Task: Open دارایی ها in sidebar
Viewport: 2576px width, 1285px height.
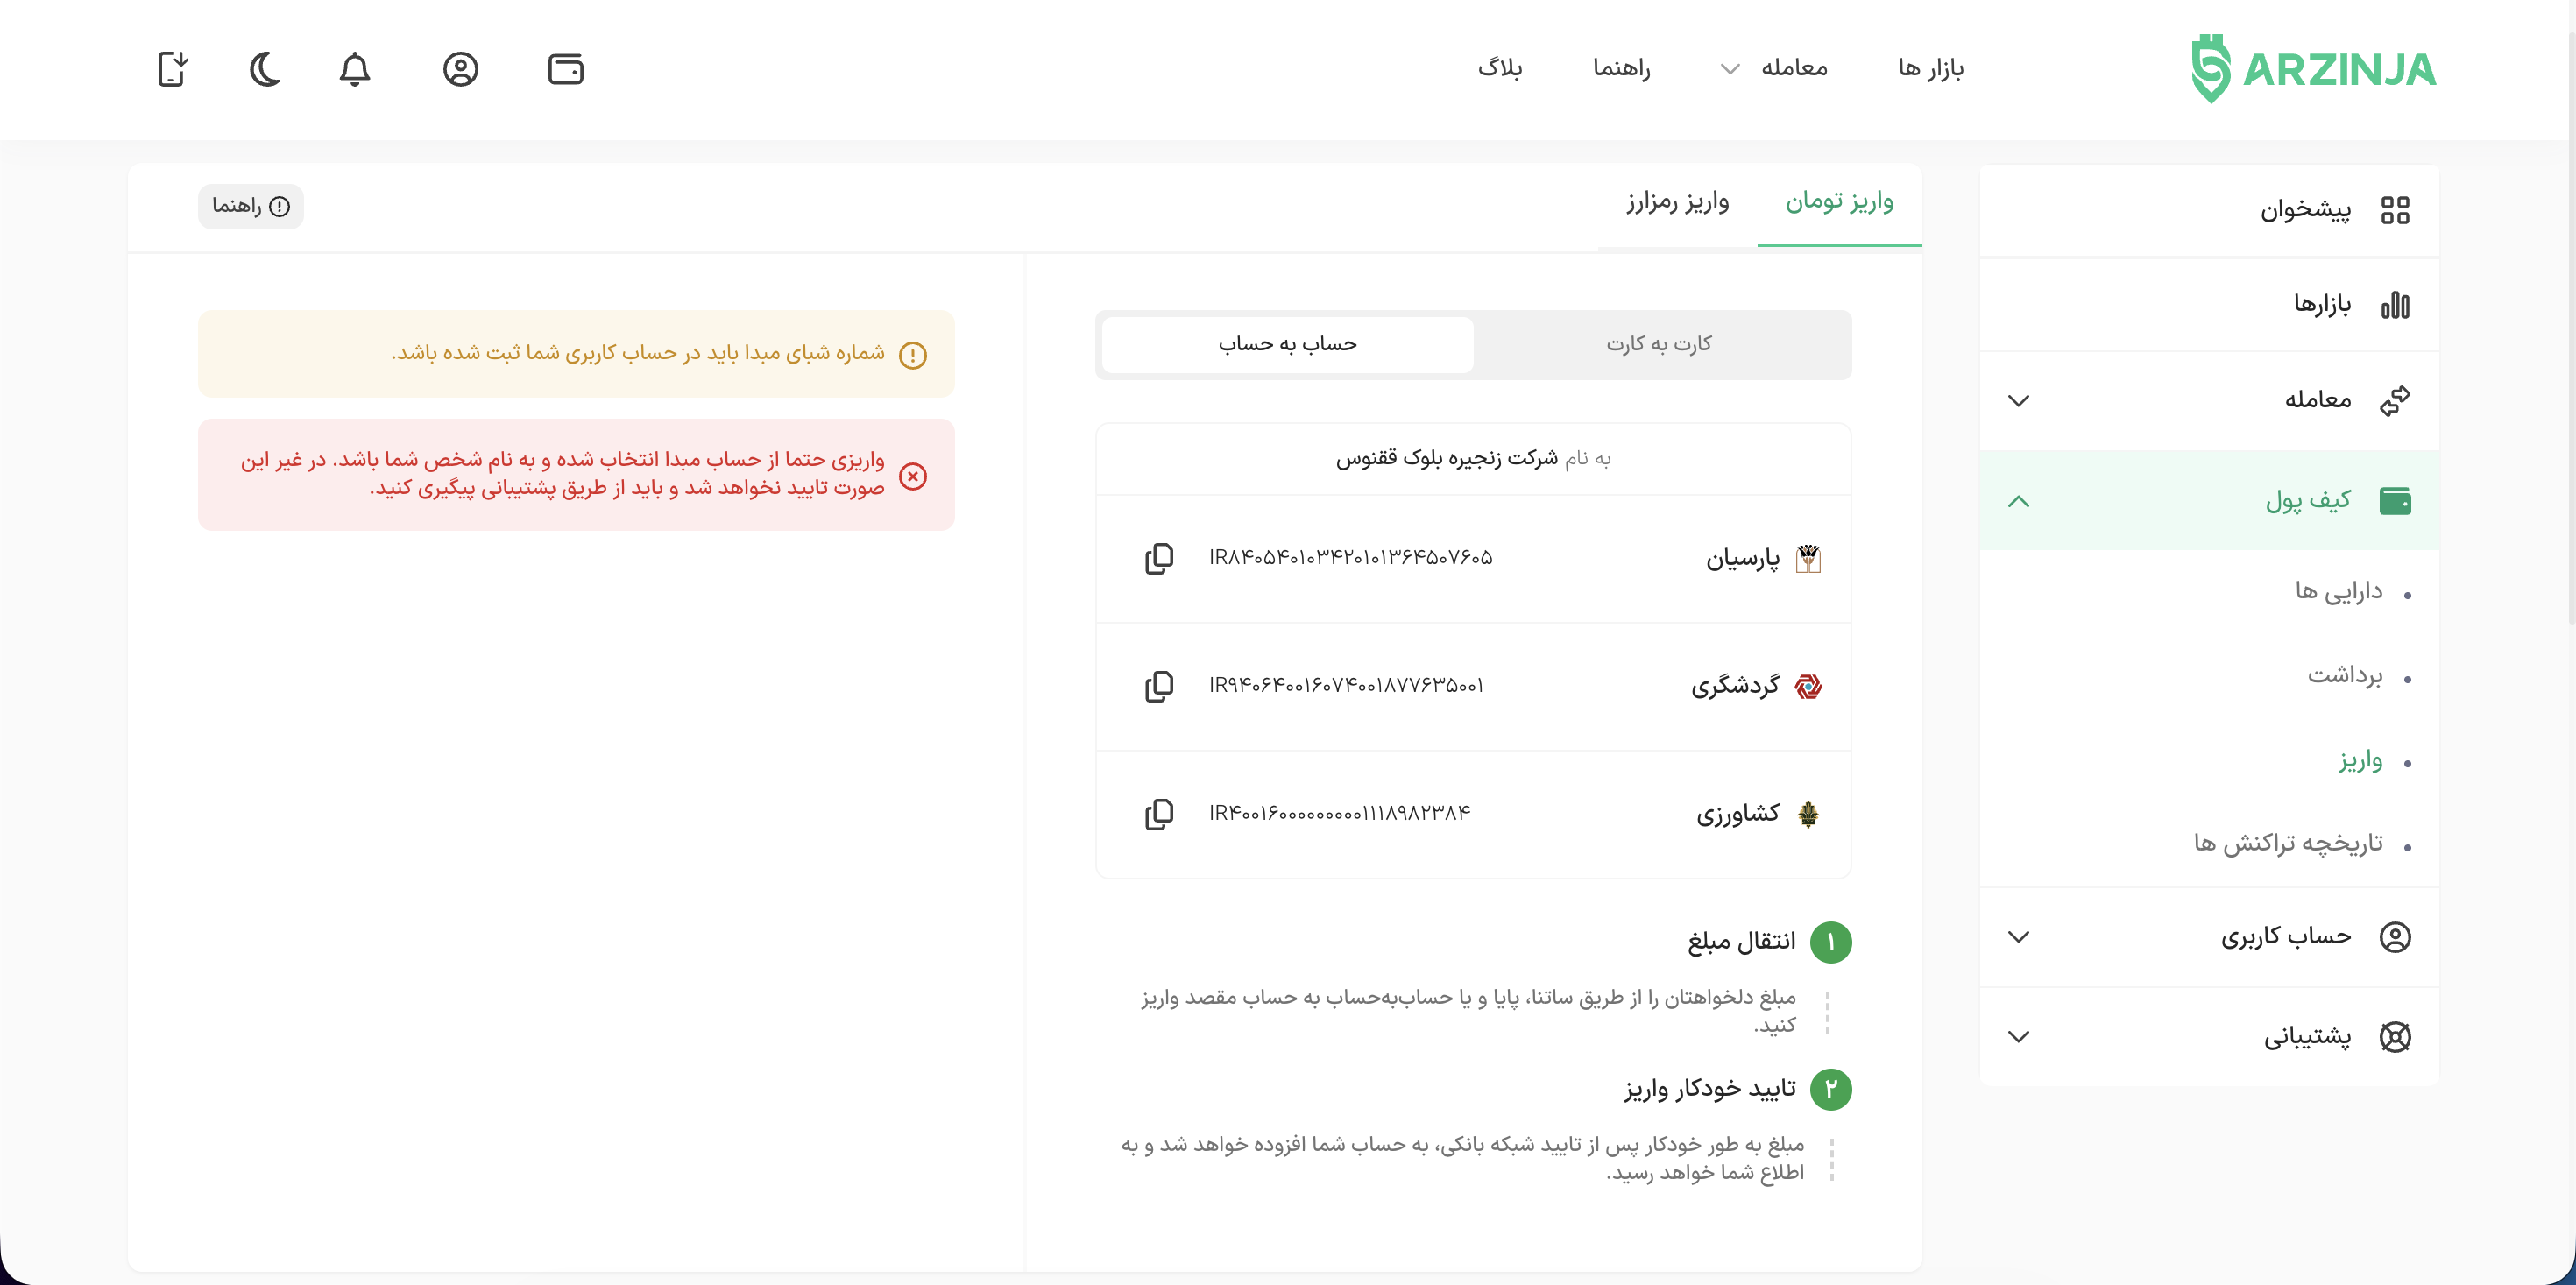Action: pyautogui.click(x=2338, y=592)
